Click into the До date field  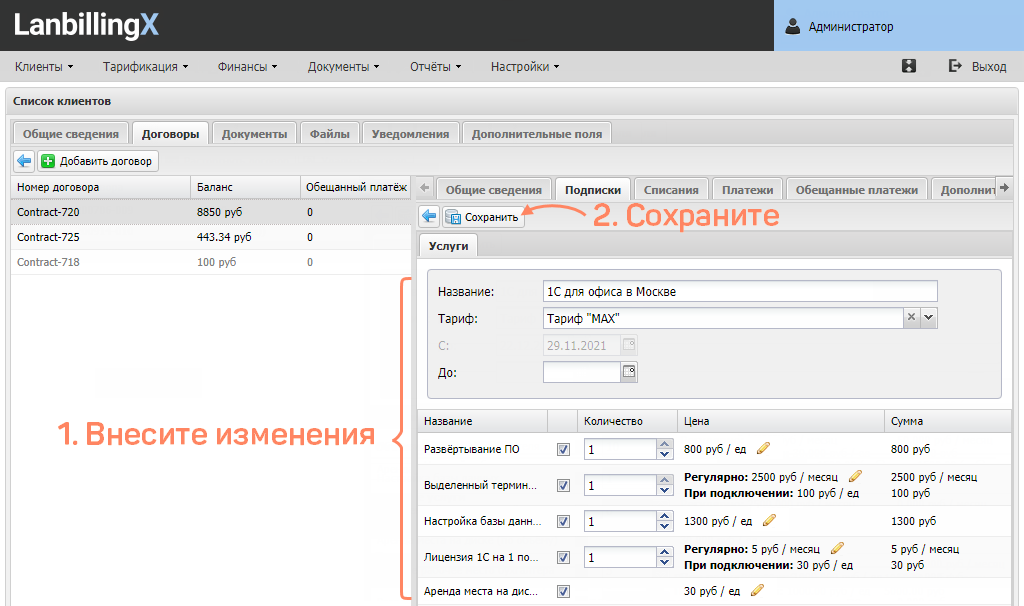click(x=581, y=372)
